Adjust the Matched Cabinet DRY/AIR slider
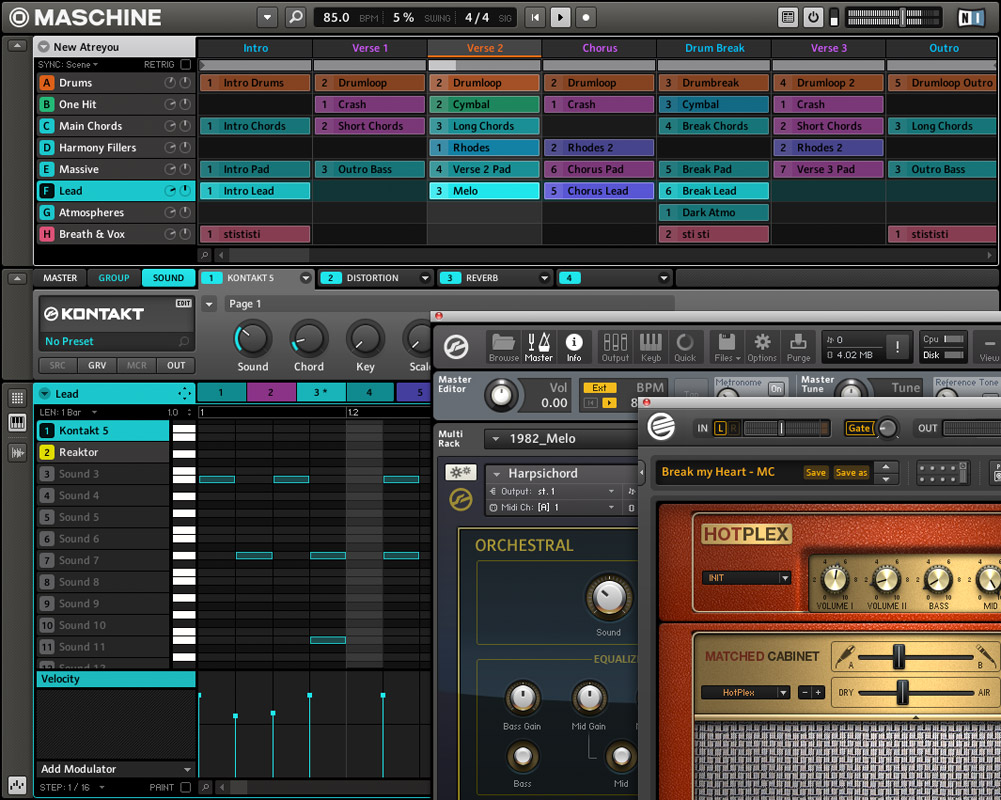1001x800 pixels. (x=902, y=693)
